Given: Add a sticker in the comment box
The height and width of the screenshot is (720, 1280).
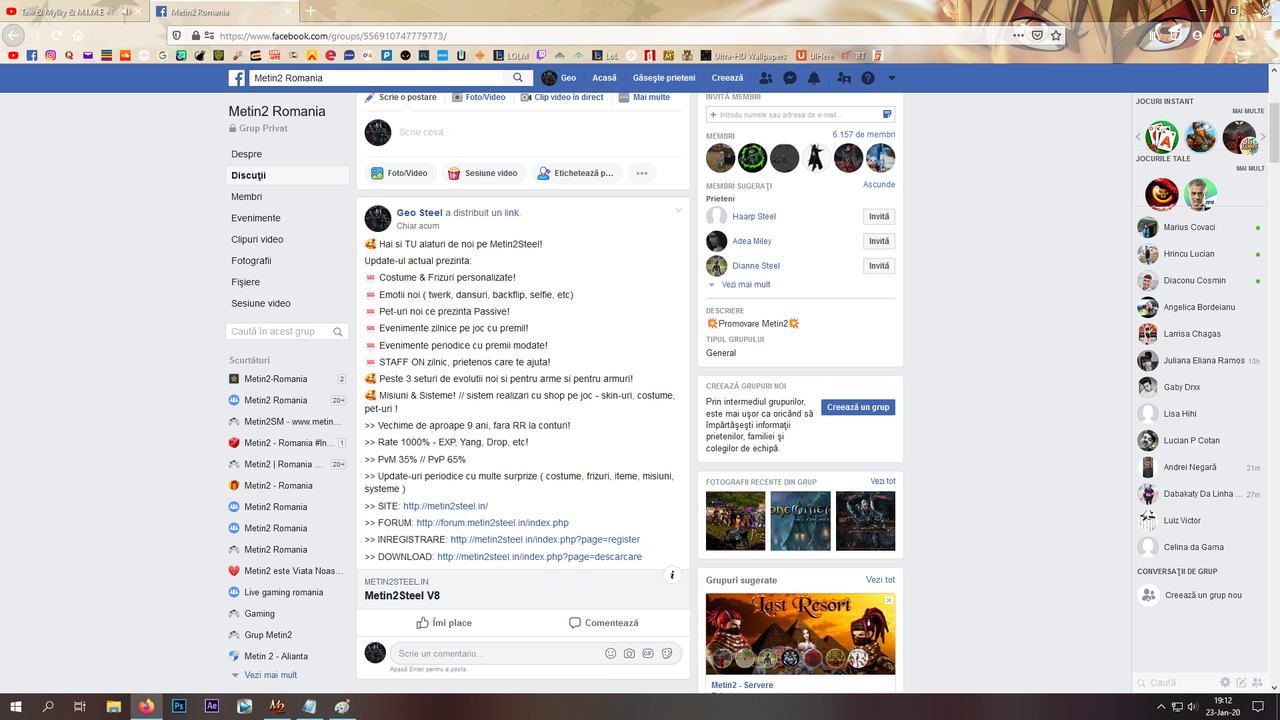Looking at the screenshot, I should pyautogui.click(x=667, y=653).
